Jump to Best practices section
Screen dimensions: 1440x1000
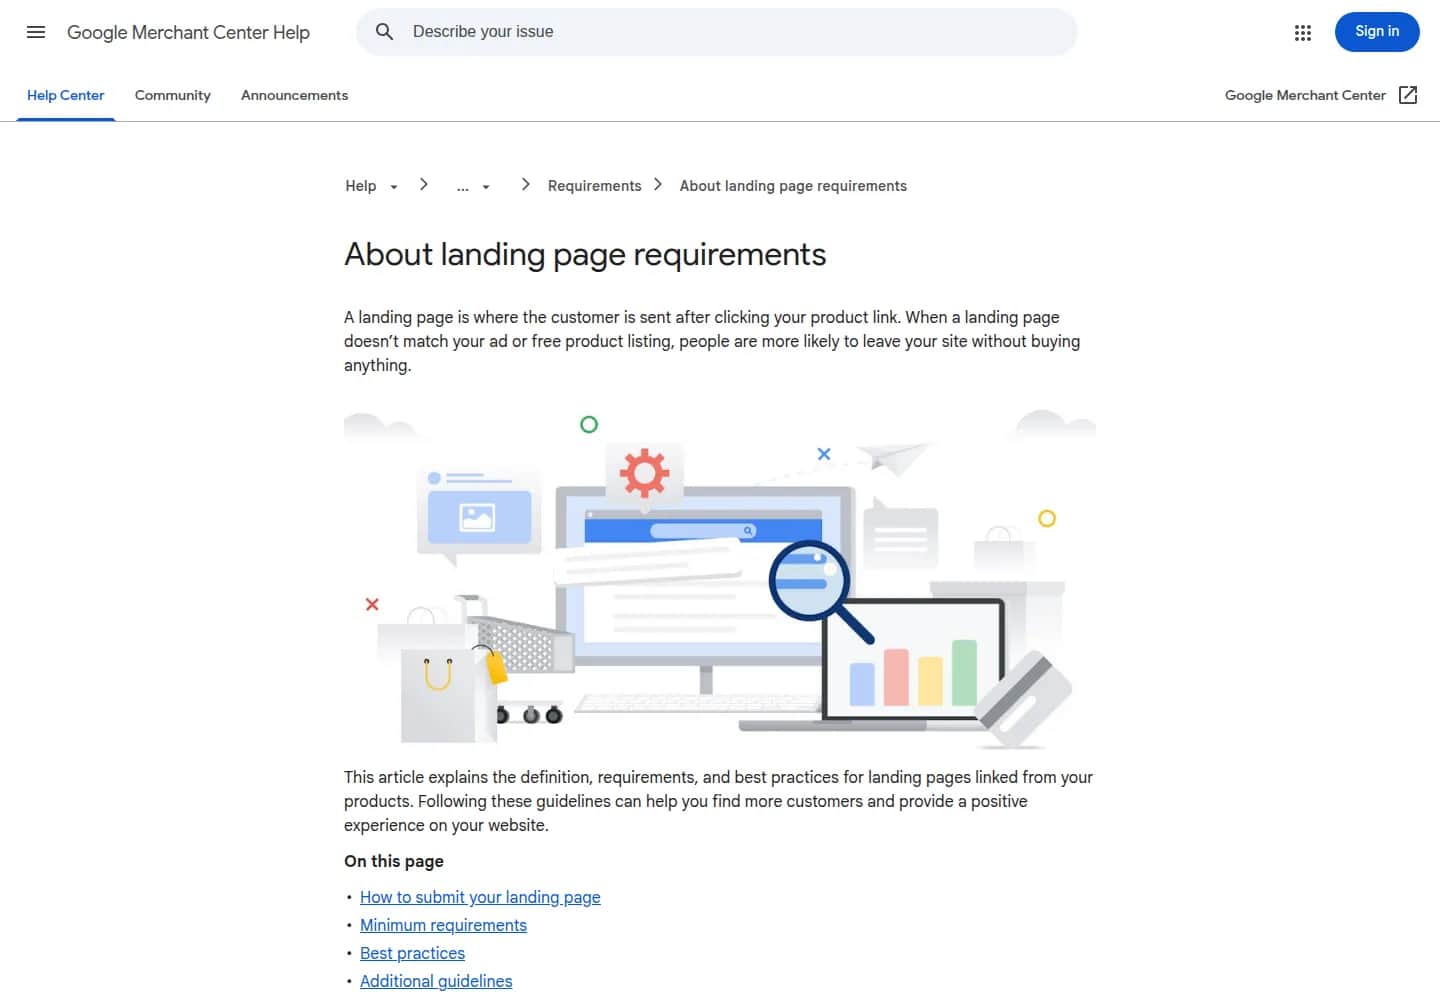coord(412,953)
